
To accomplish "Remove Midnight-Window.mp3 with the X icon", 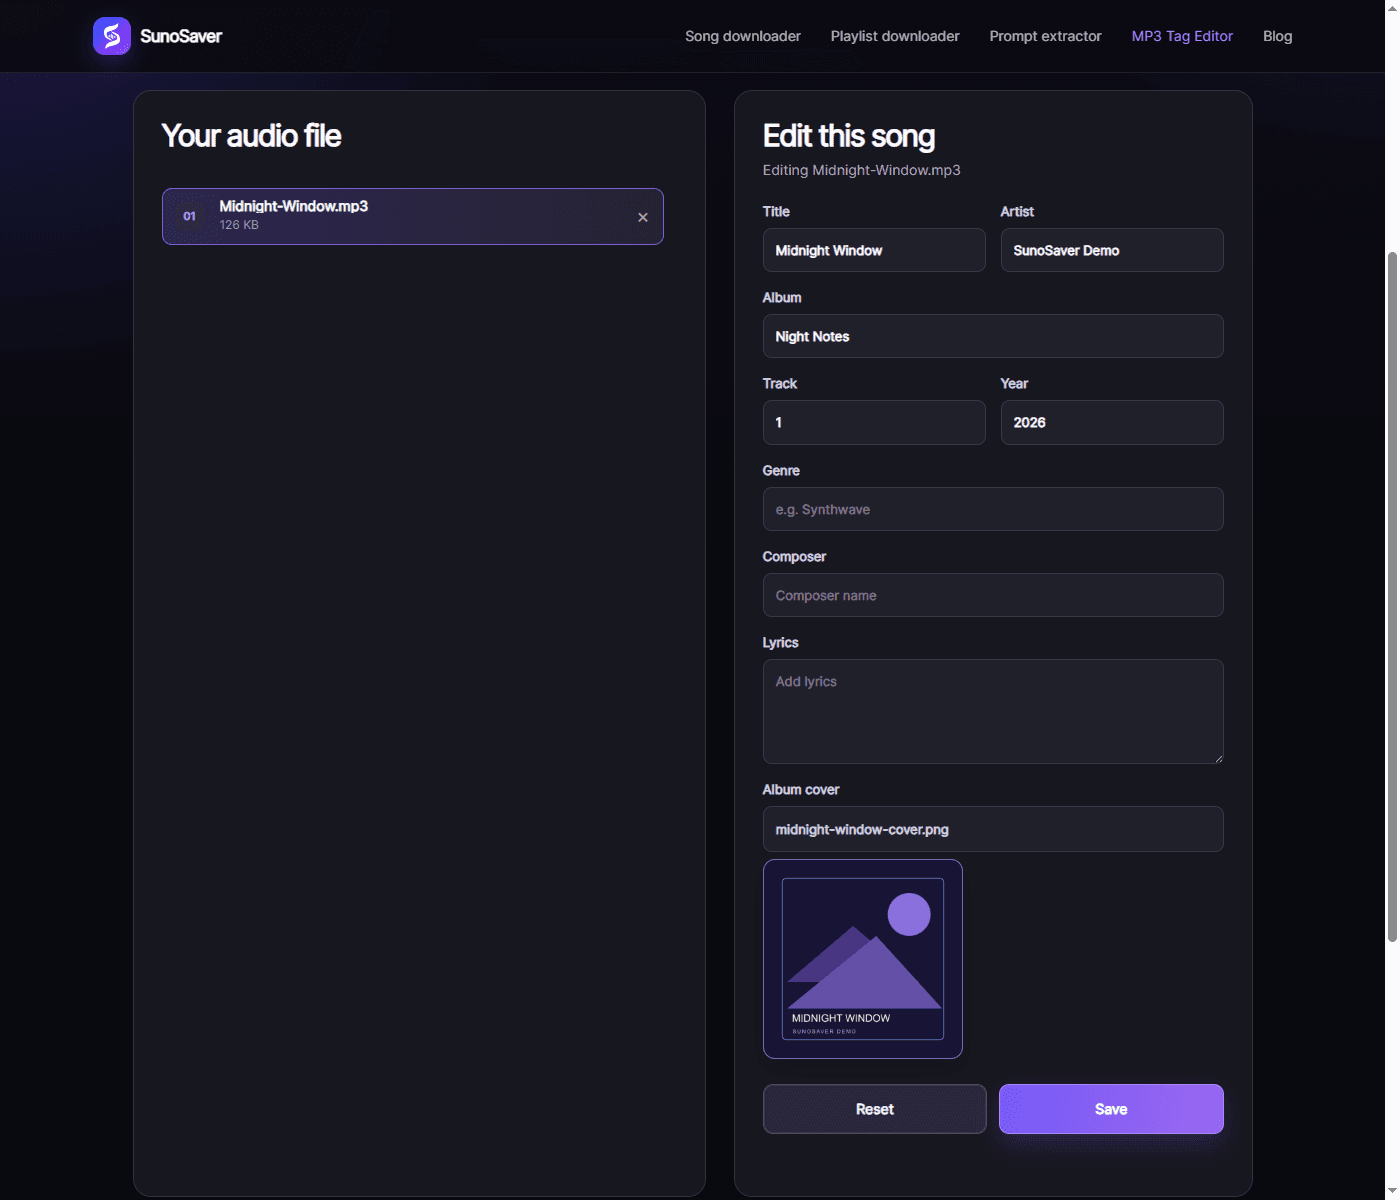I will (643, 217).
